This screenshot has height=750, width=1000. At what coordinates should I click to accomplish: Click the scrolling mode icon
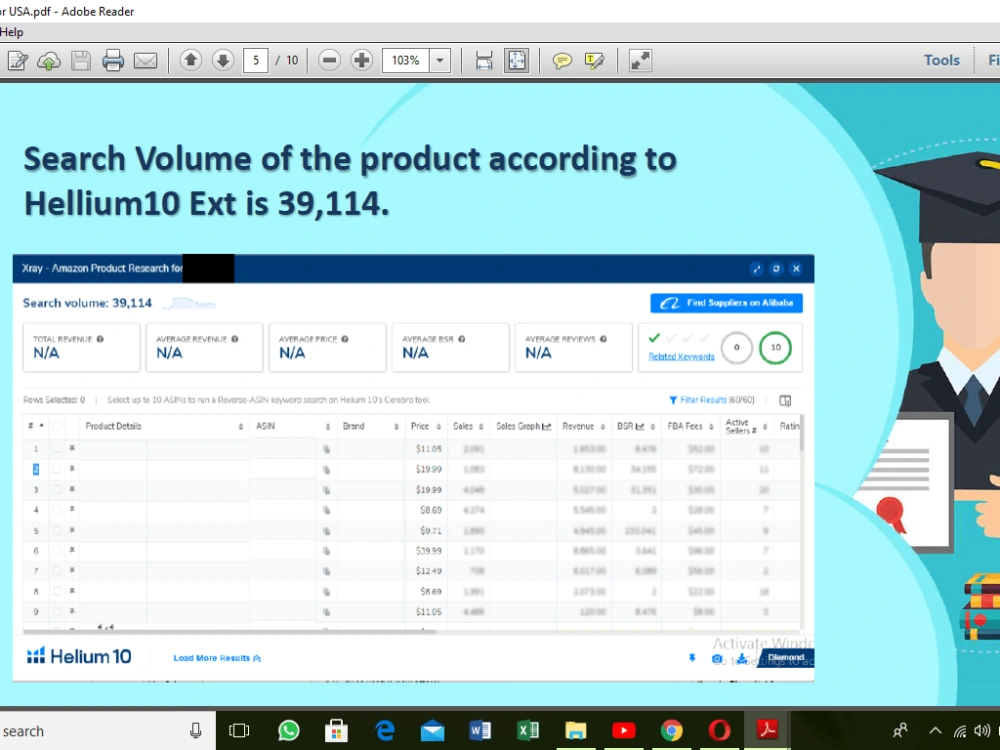(x=484, y=61)
